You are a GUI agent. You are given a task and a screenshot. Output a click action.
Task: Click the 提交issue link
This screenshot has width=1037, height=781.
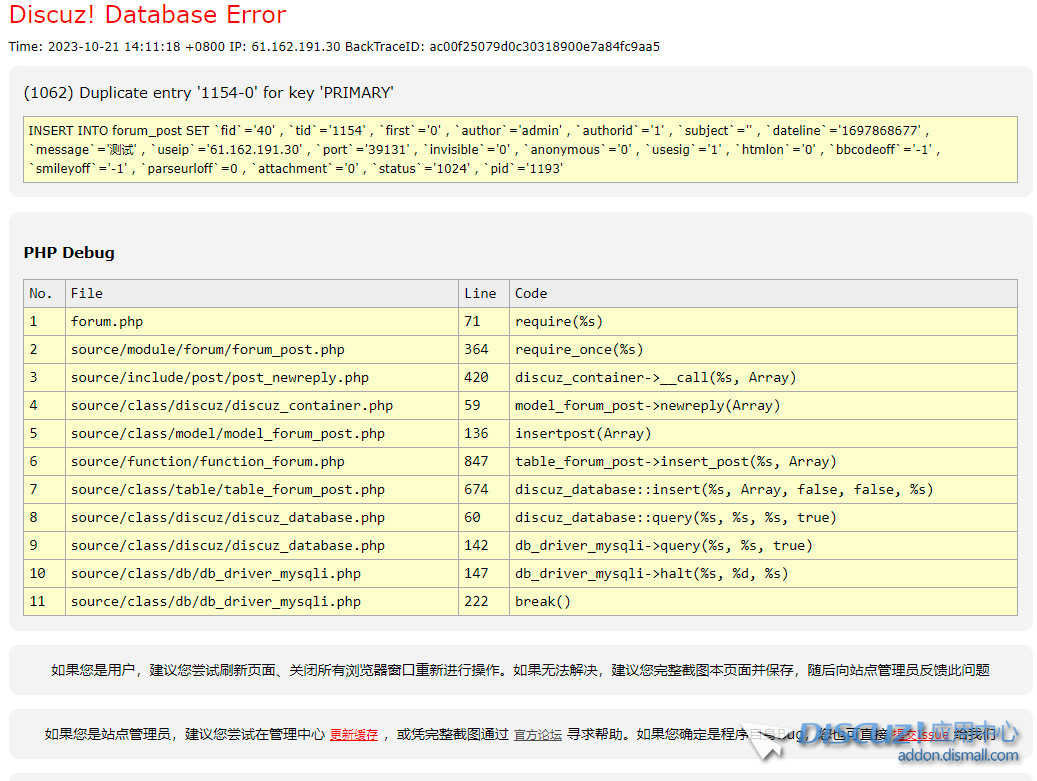click(920, 734)
